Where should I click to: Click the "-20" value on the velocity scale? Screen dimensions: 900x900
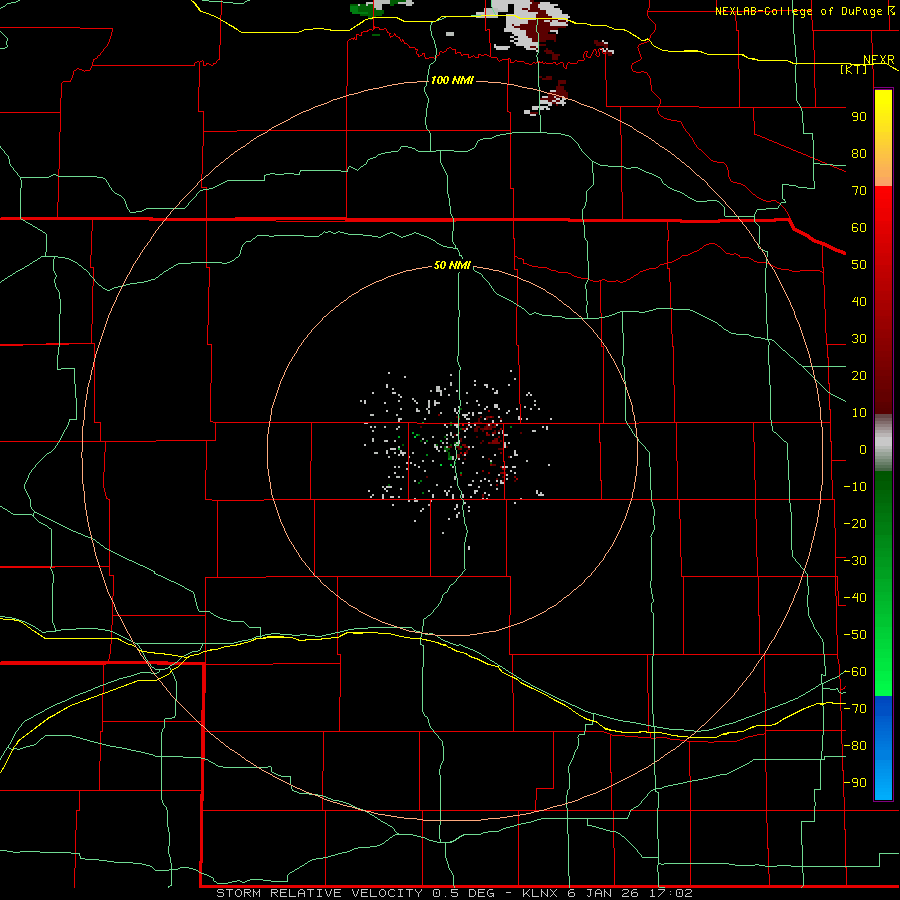click(x=855, y=523)
